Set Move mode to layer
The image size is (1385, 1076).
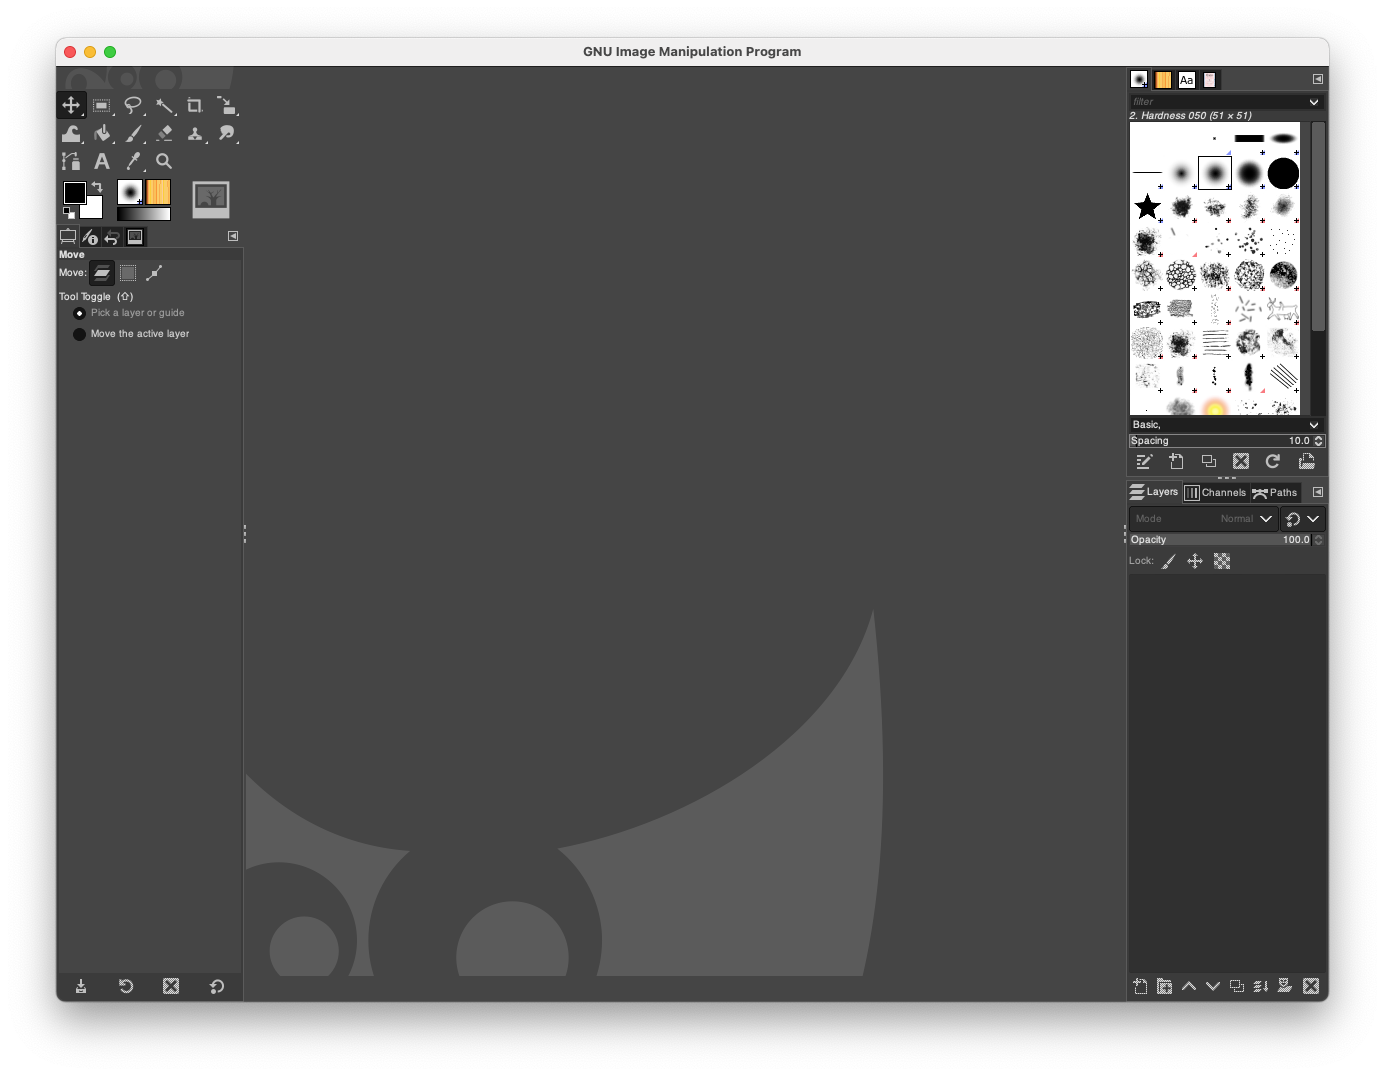102,273
